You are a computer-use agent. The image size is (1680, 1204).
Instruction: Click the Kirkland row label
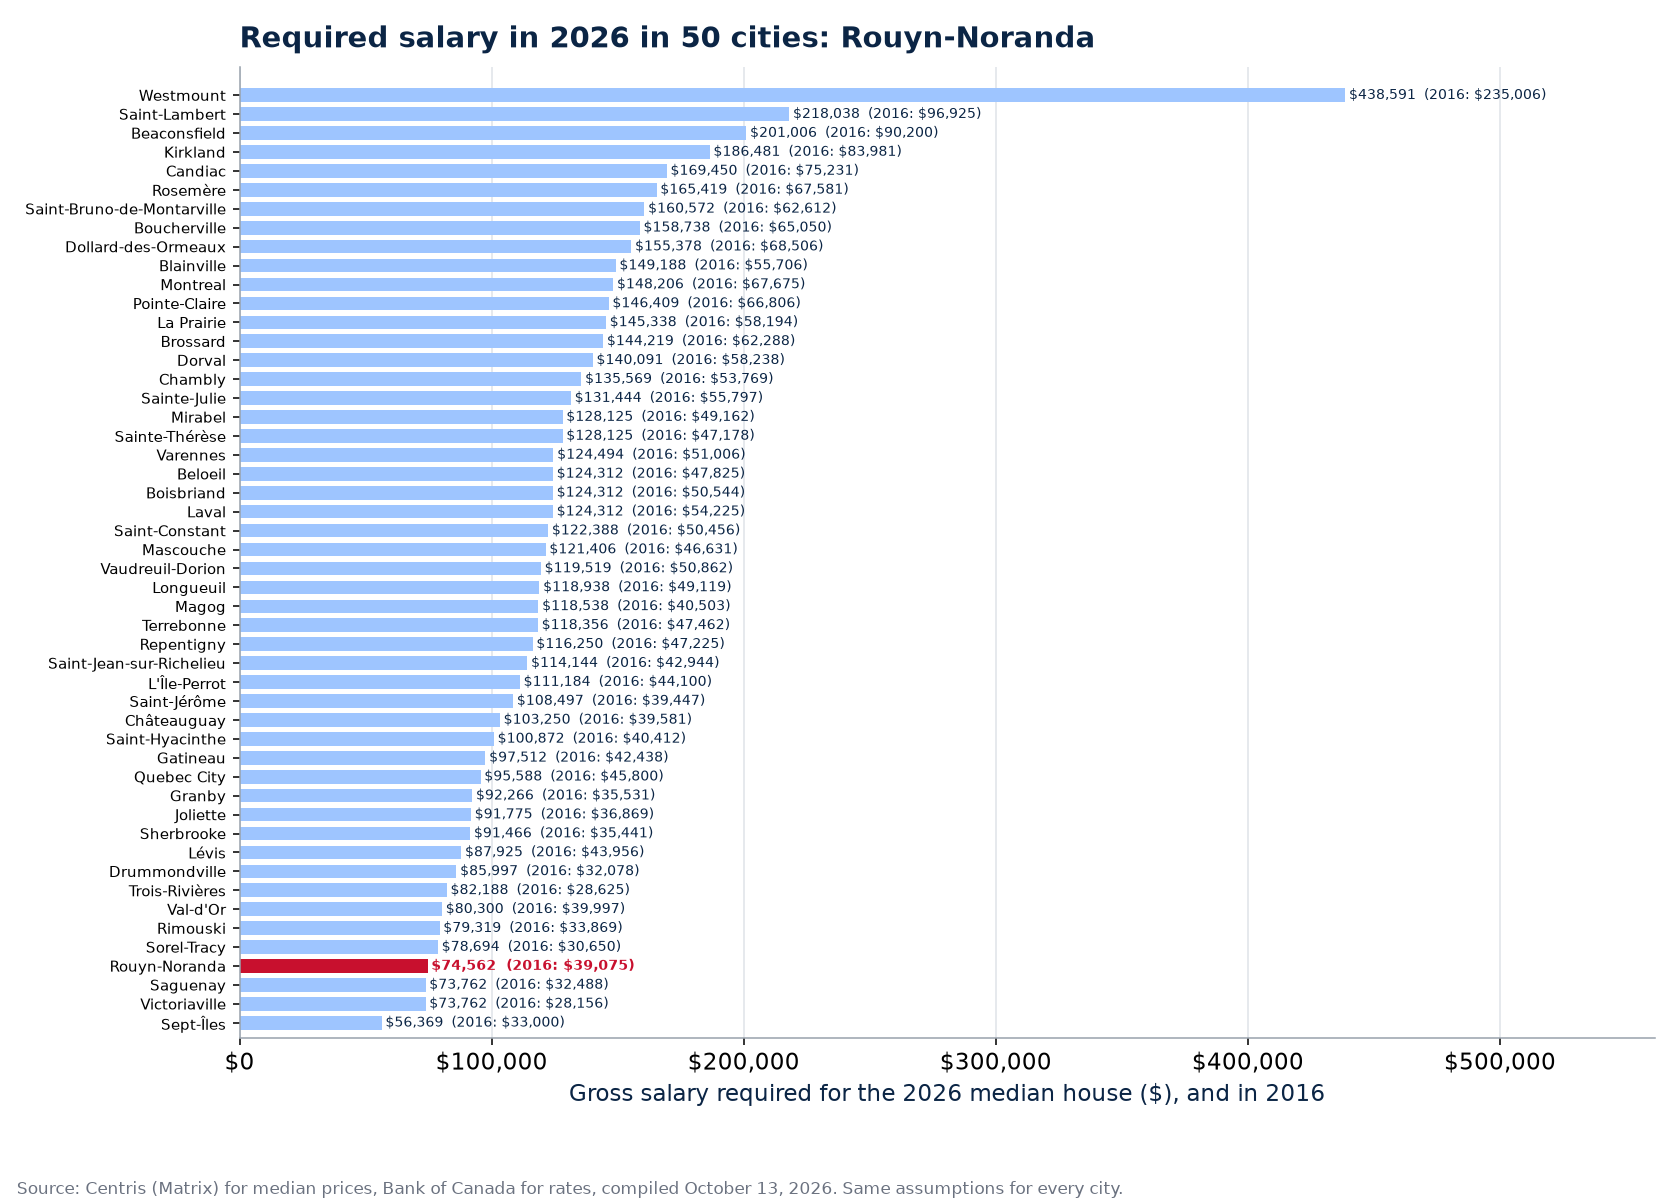pos(195,153)
